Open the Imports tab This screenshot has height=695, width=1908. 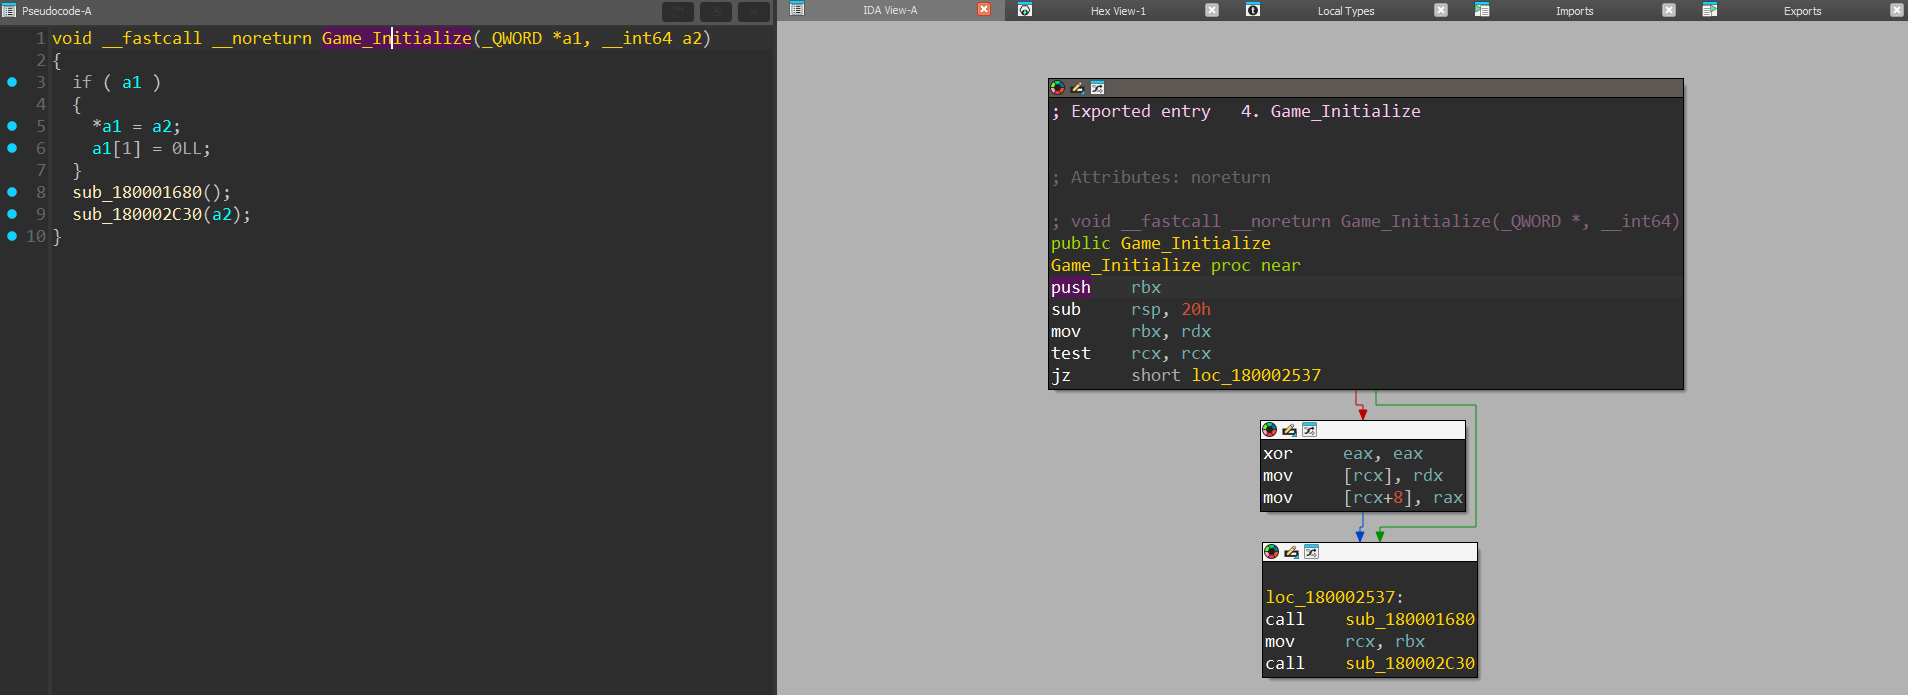pos(1575,11)
